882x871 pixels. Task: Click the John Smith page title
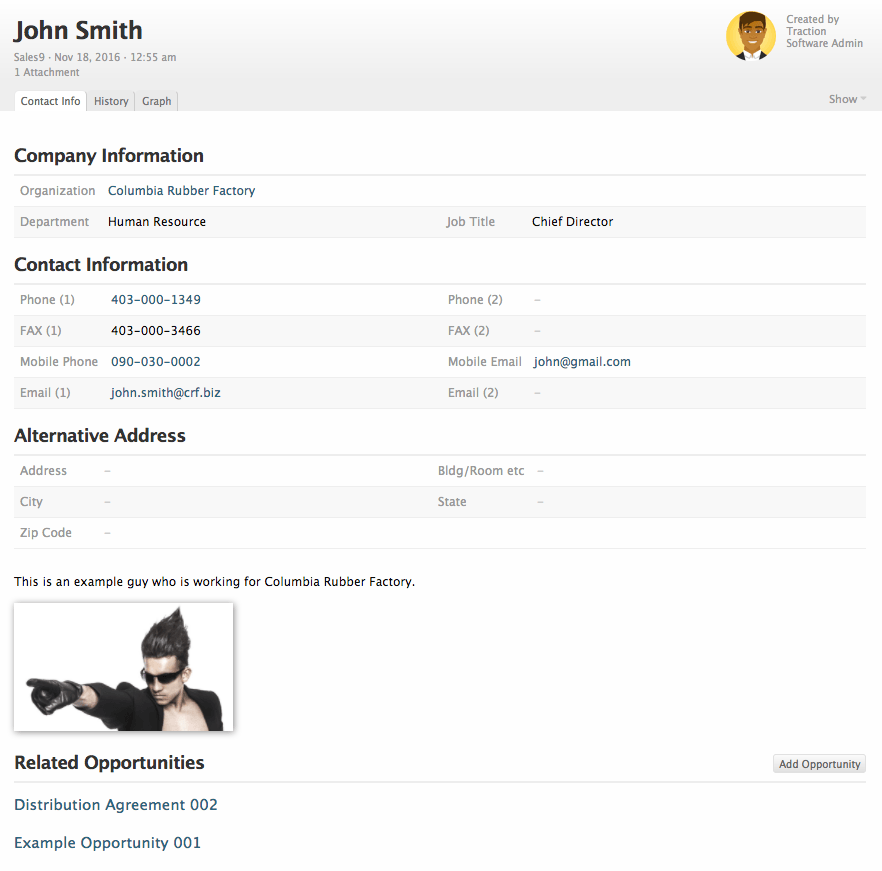(78, 30)
